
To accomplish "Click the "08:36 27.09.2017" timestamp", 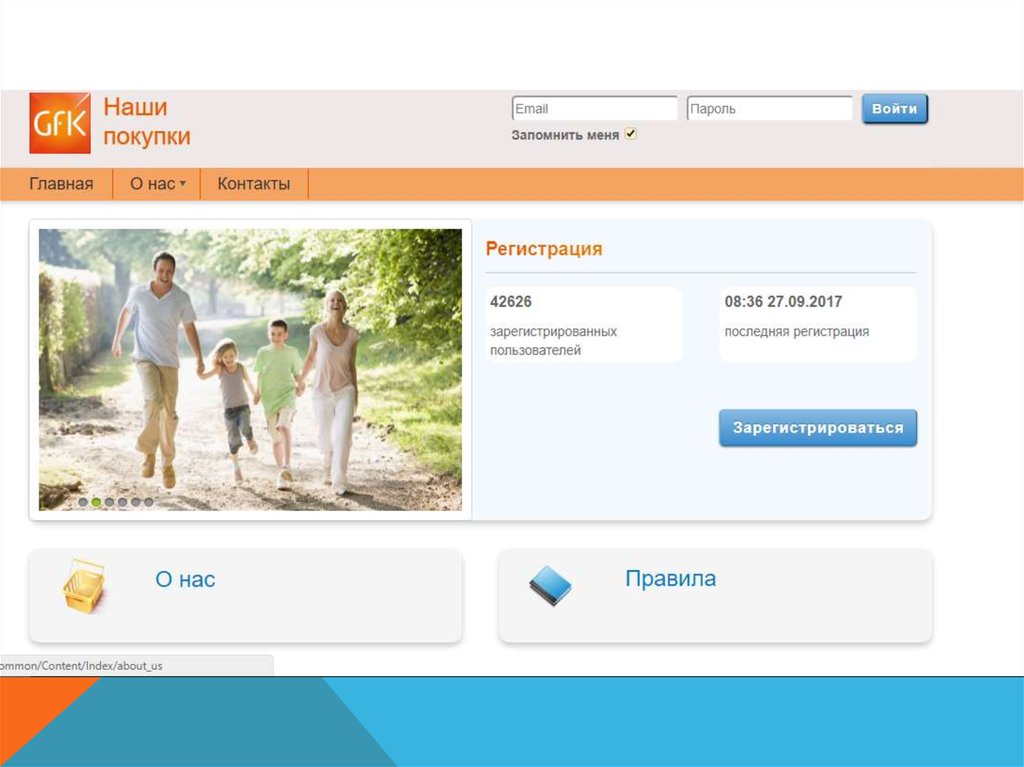I will point(783,301).
